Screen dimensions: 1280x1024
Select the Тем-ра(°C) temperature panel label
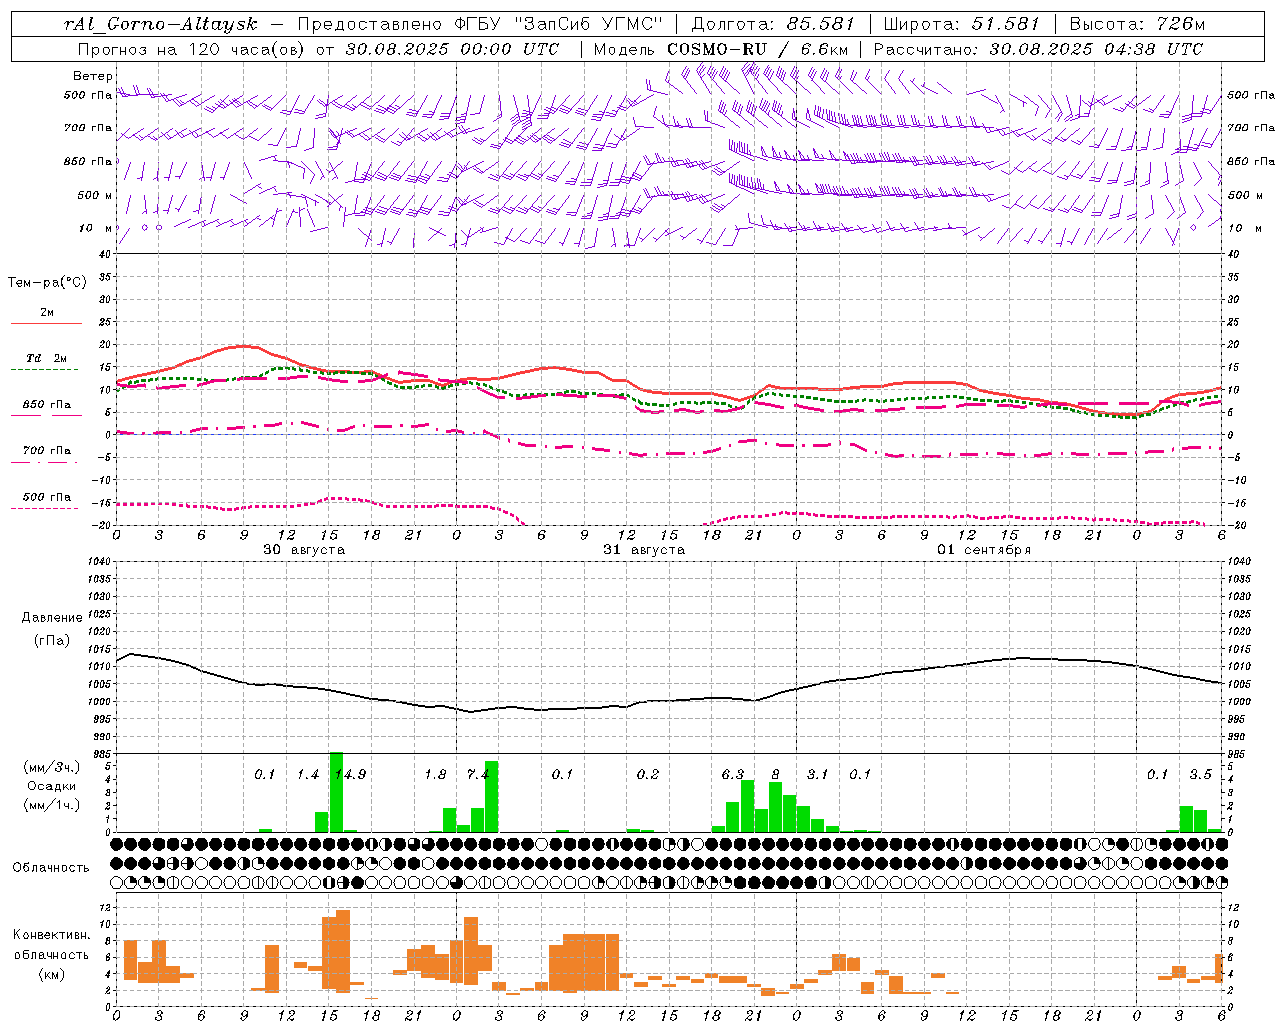click(47, 283)
